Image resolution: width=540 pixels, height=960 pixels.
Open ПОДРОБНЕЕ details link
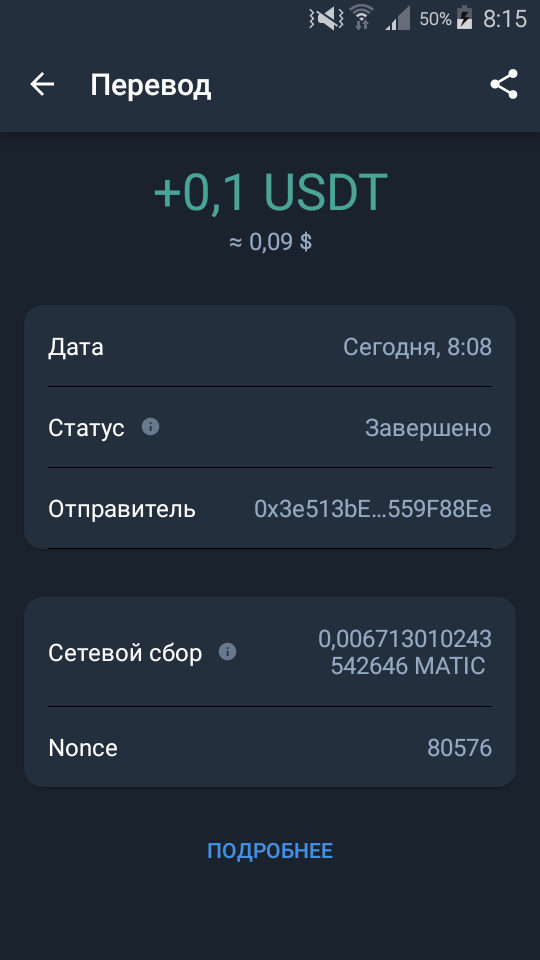click(270, 850)
